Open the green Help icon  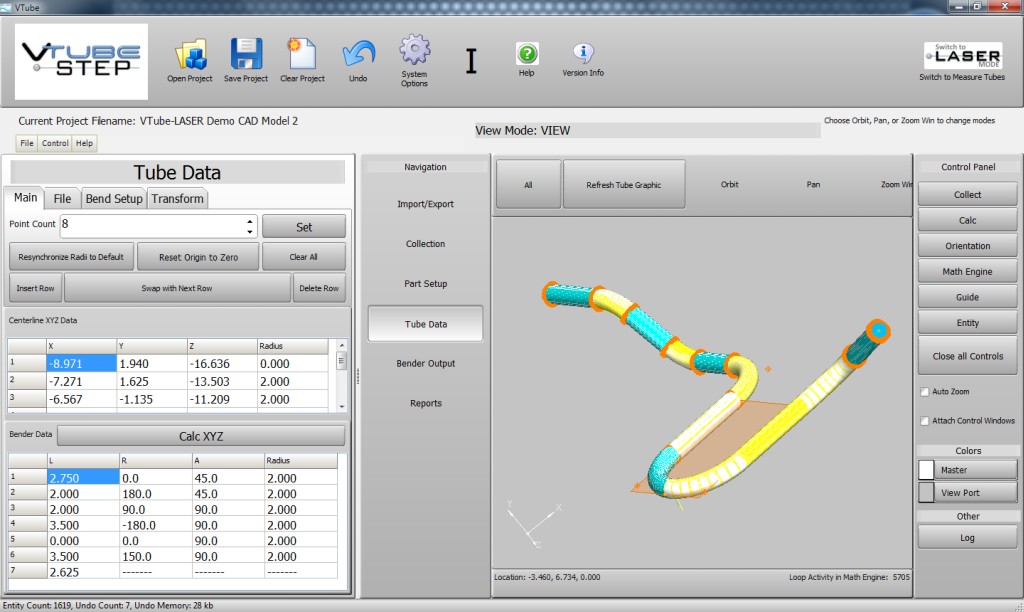pyautogui.click(x=527, y=54)
